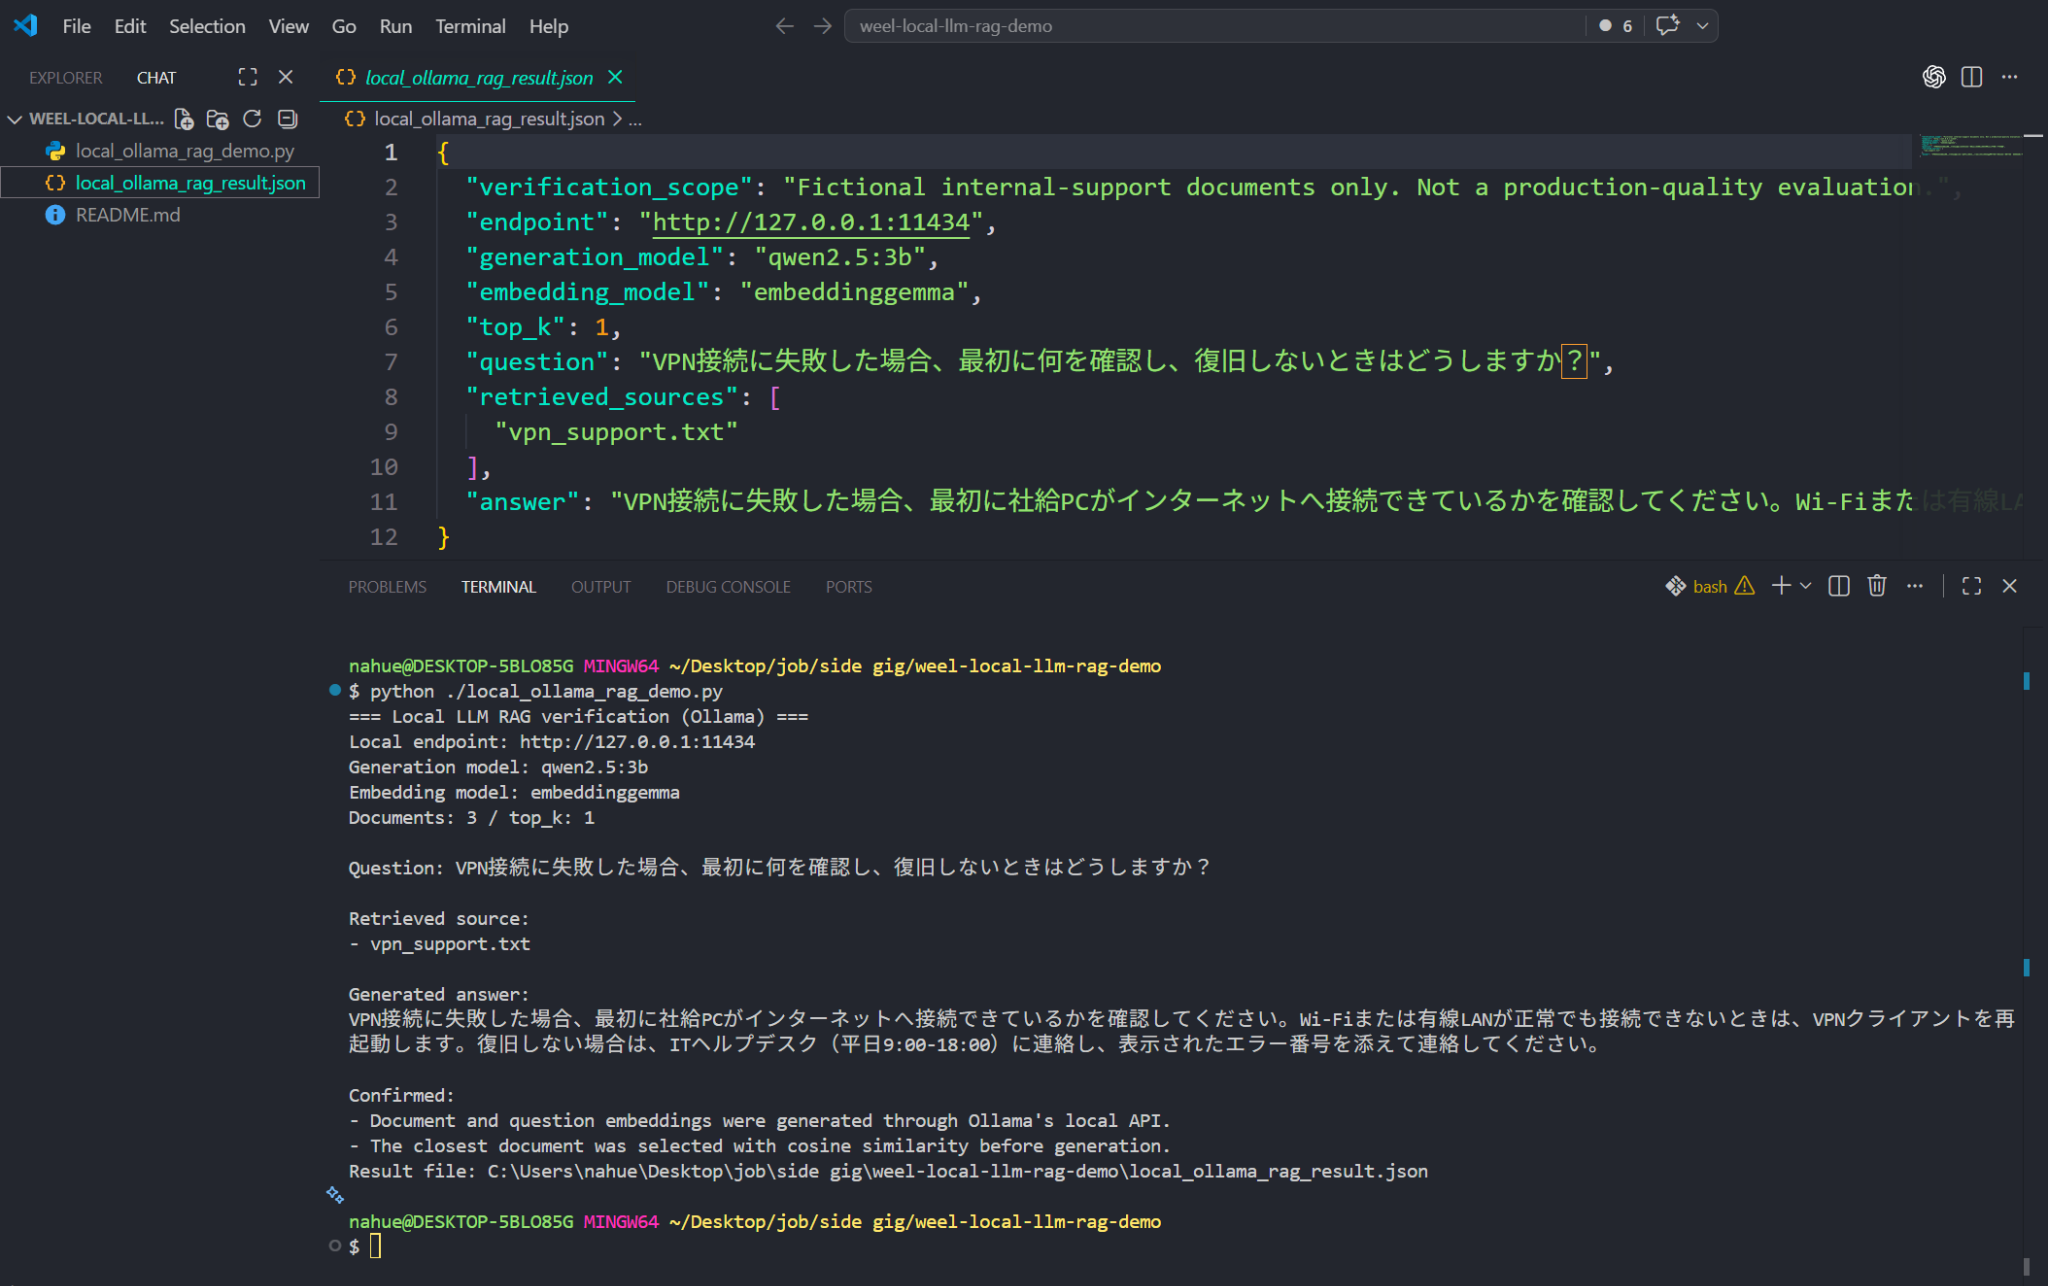Click the "vpn_support.txt" string in editor
This screenshot has width=2048, height=1286.
click(616, 432)
